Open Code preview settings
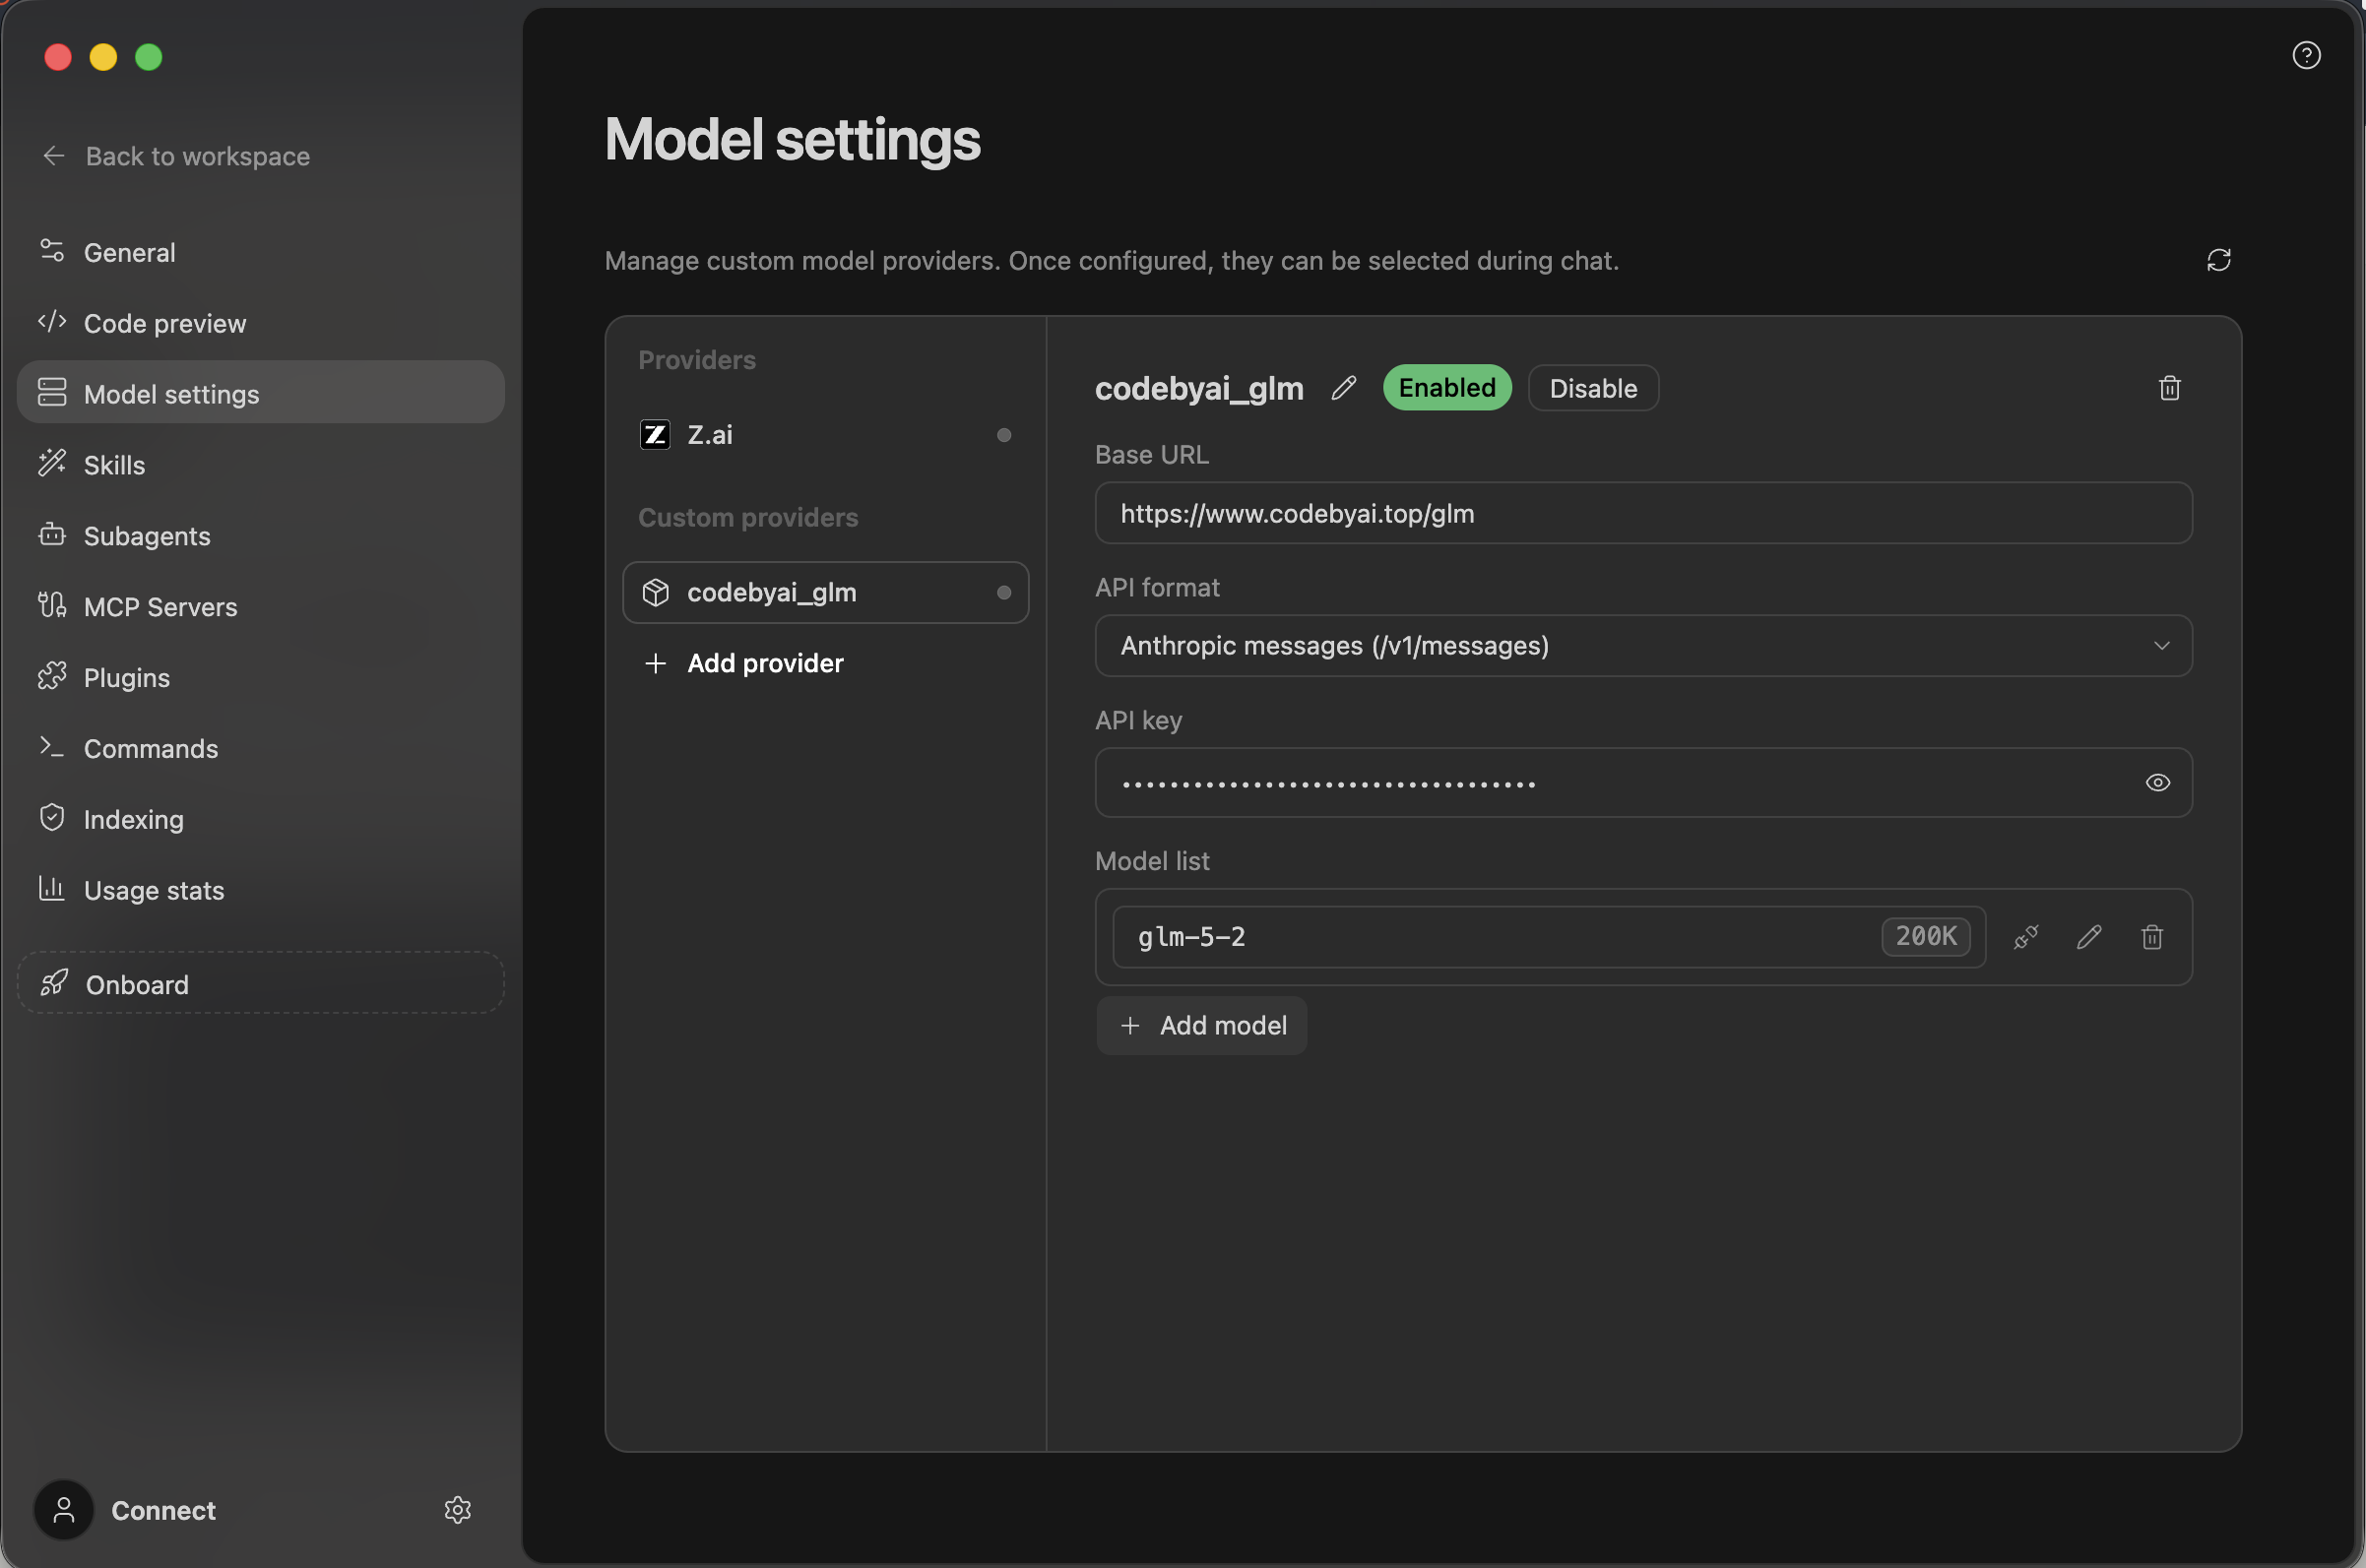The width and height of the screenshot is (2366, 1568). [260, 323]
